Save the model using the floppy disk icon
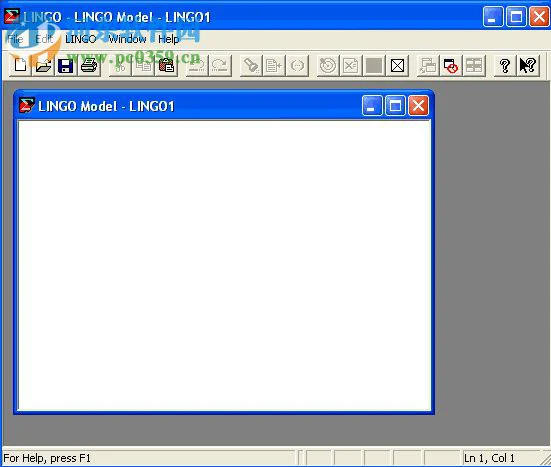This screenshot has height=467, width=551. [66, 65]
